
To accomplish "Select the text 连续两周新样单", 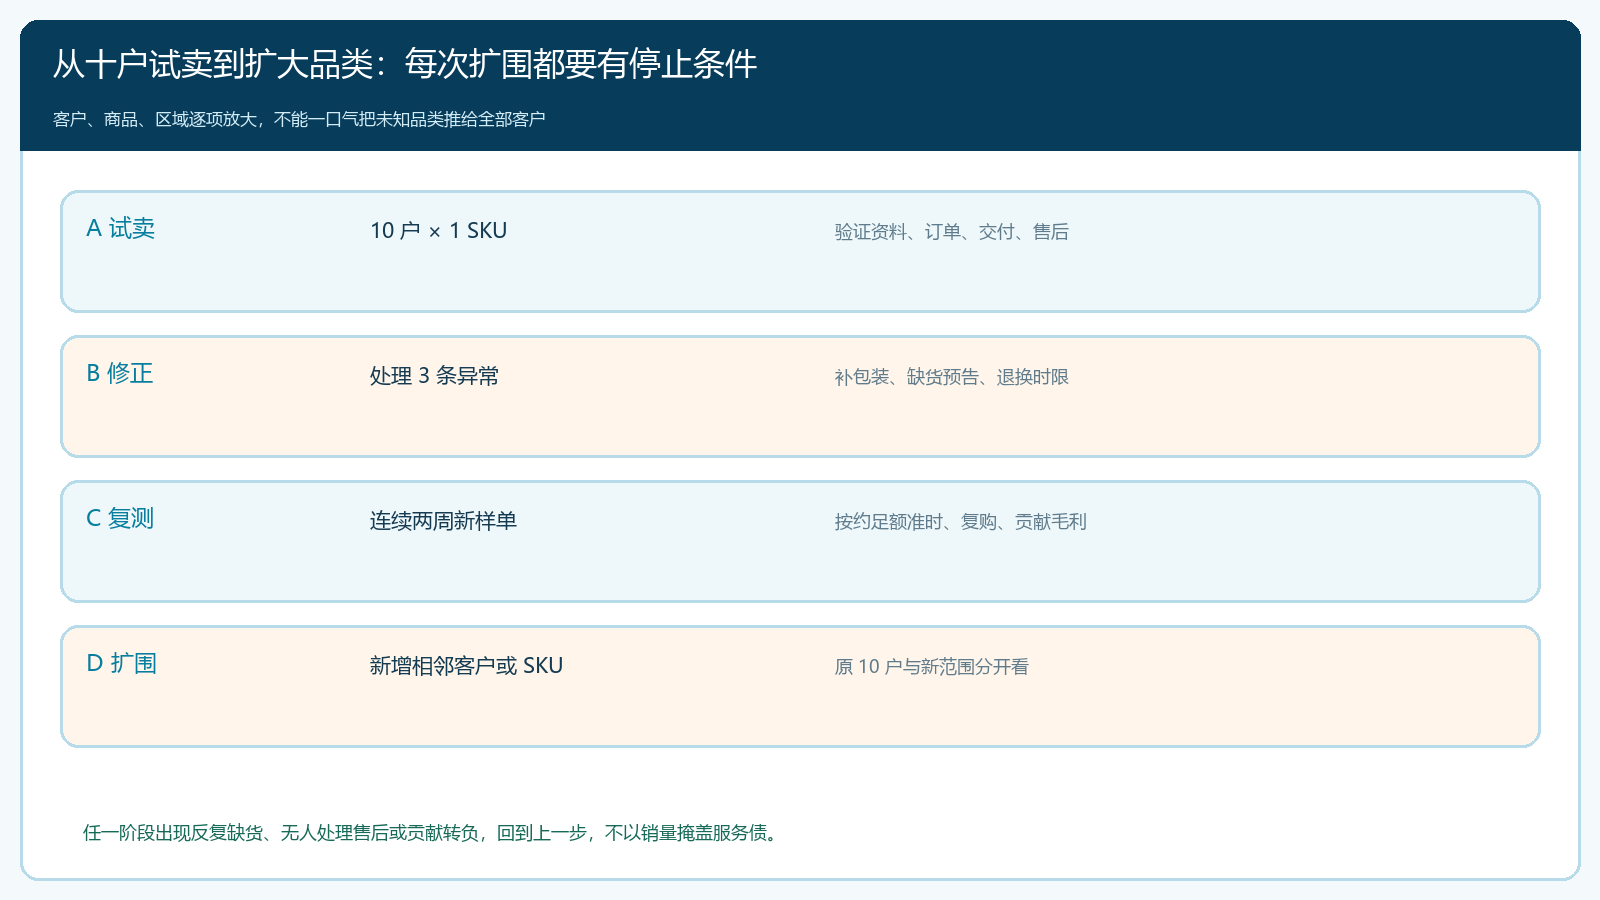I will 443,521.
